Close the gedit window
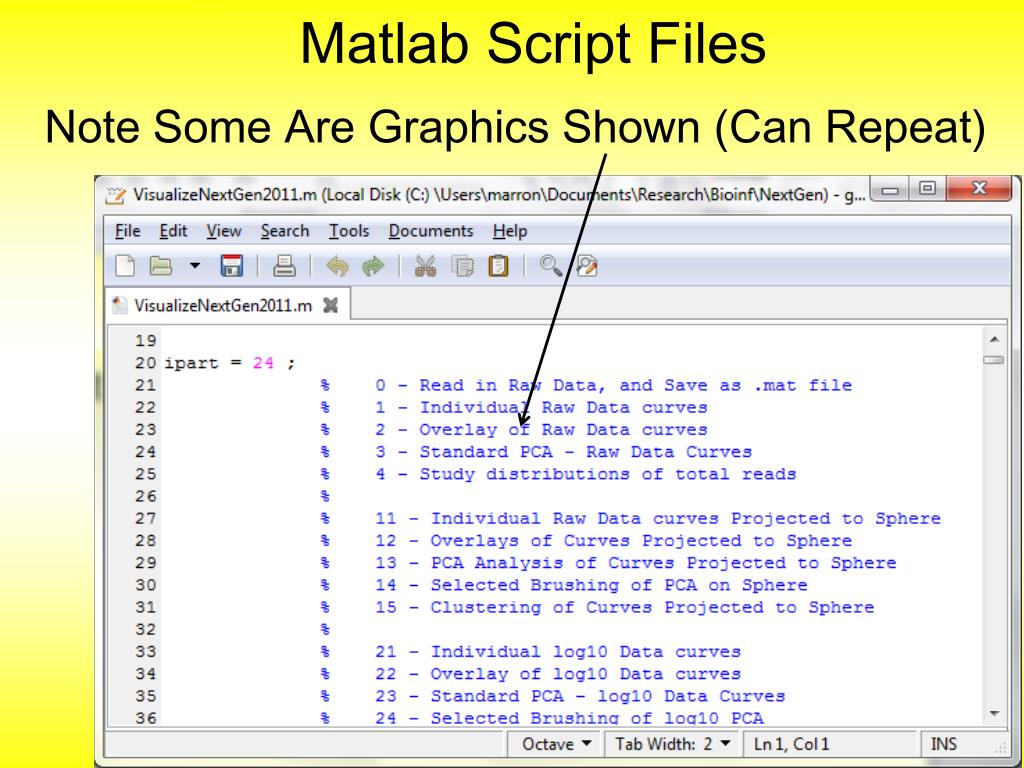Image resolution: width=1024 pixels, height=768 pixels. click(979, 189)
